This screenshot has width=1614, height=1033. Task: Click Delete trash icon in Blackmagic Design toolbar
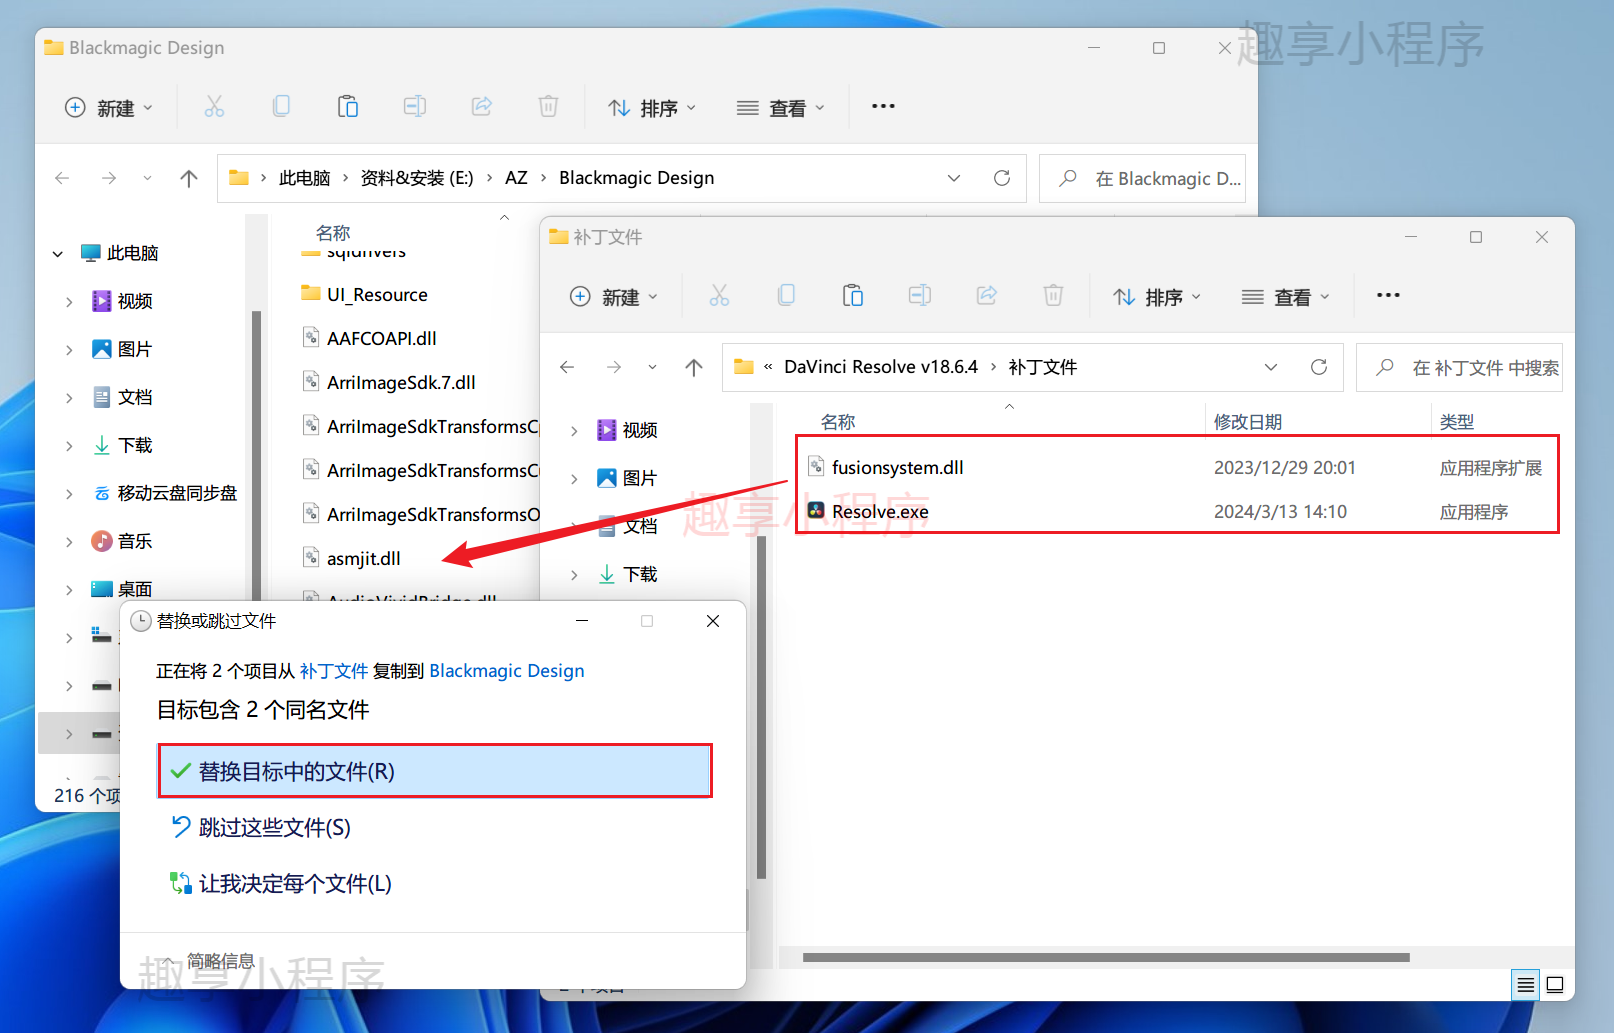(x=548, y=106)
